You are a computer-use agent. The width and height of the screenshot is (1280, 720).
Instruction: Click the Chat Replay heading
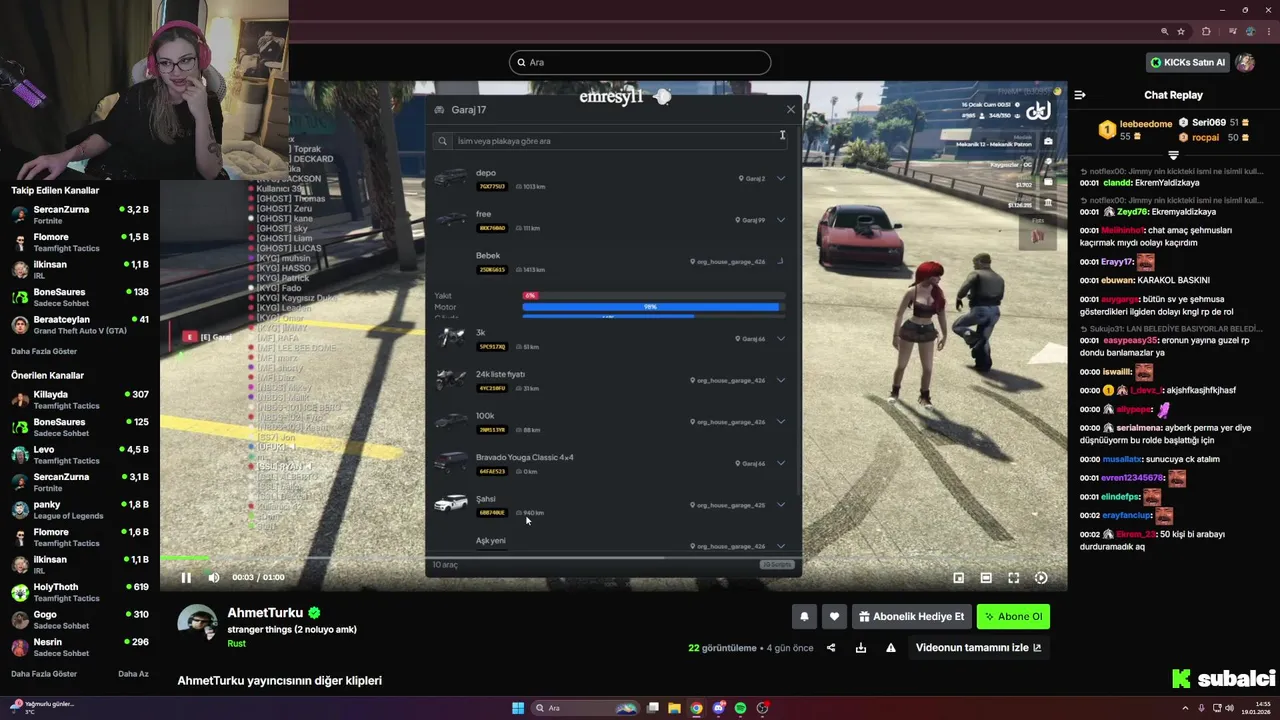pos(1173,95)
